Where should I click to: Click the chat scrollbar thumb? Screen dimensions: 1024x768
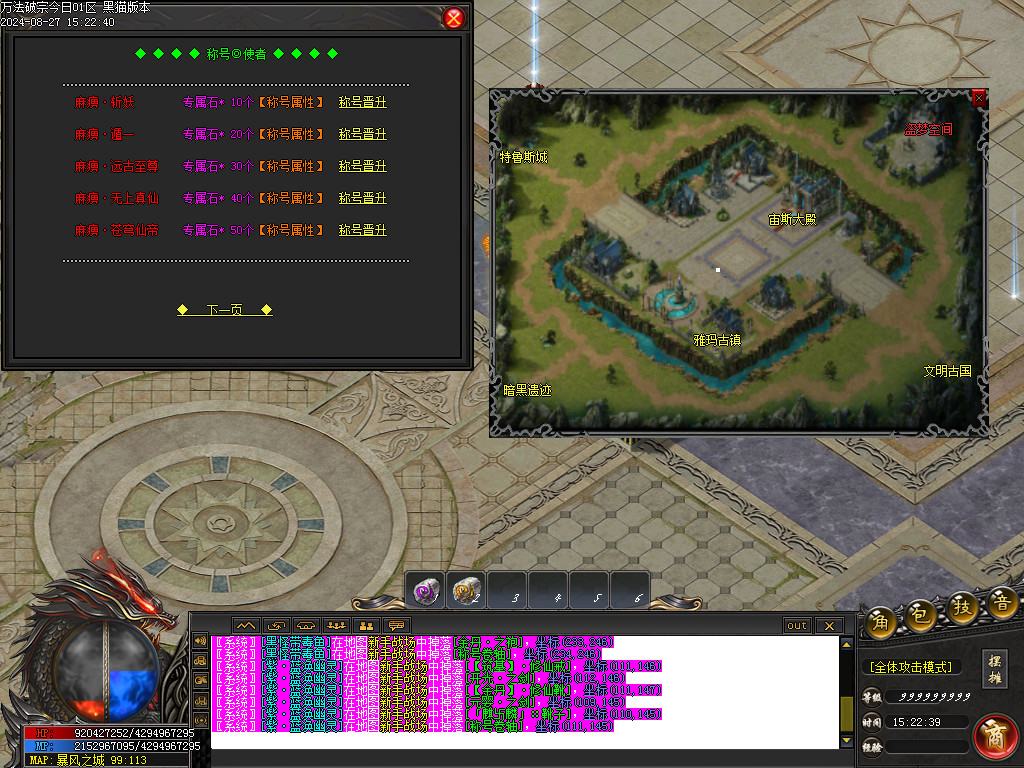point(846,712)
